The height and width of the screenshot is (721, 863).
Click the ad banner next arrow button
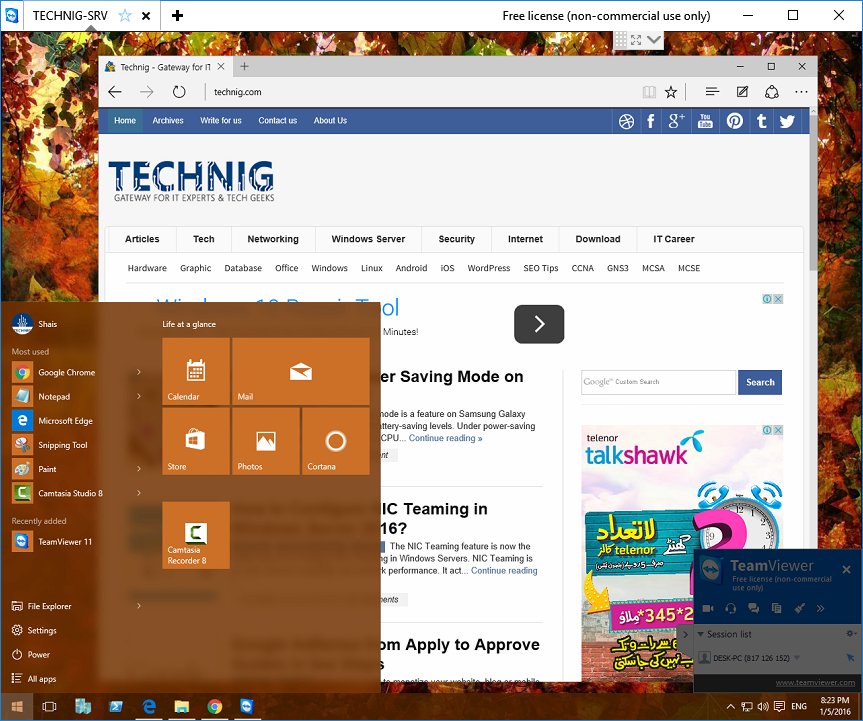(539, 324)
